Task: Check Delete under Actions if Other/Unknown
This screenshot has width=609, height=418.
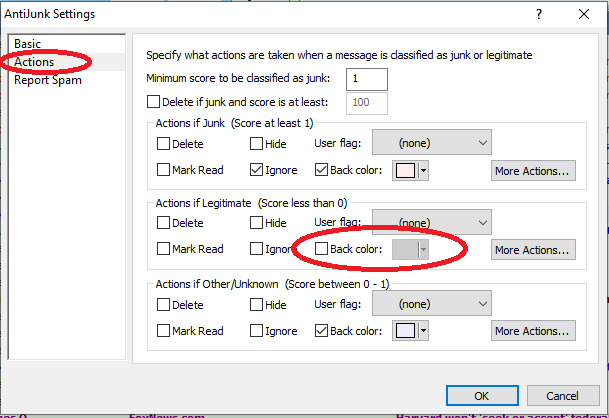Action: click(x=163, y=305)
